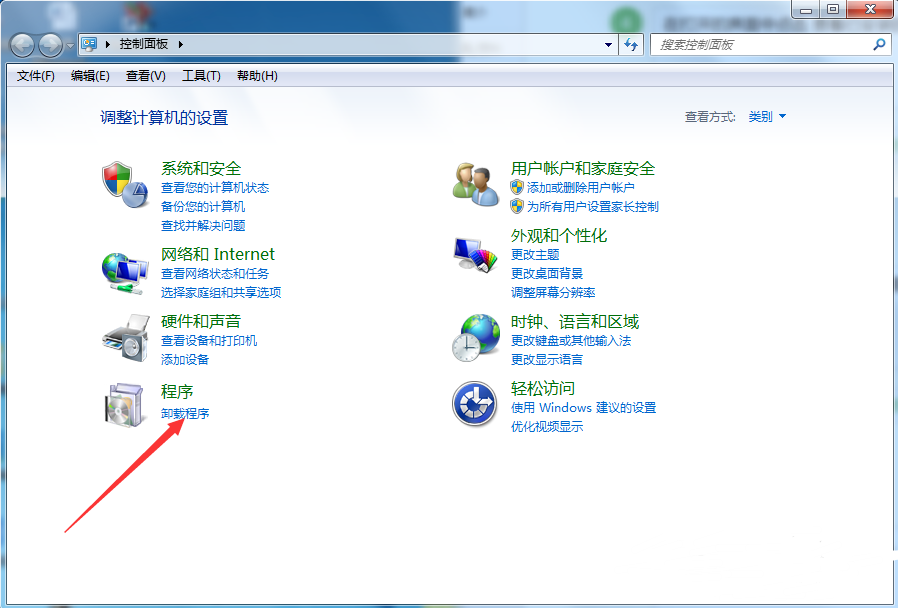Open the 轻松访问 heading link
The image size is (898, 608).
(x=543, y=388)
